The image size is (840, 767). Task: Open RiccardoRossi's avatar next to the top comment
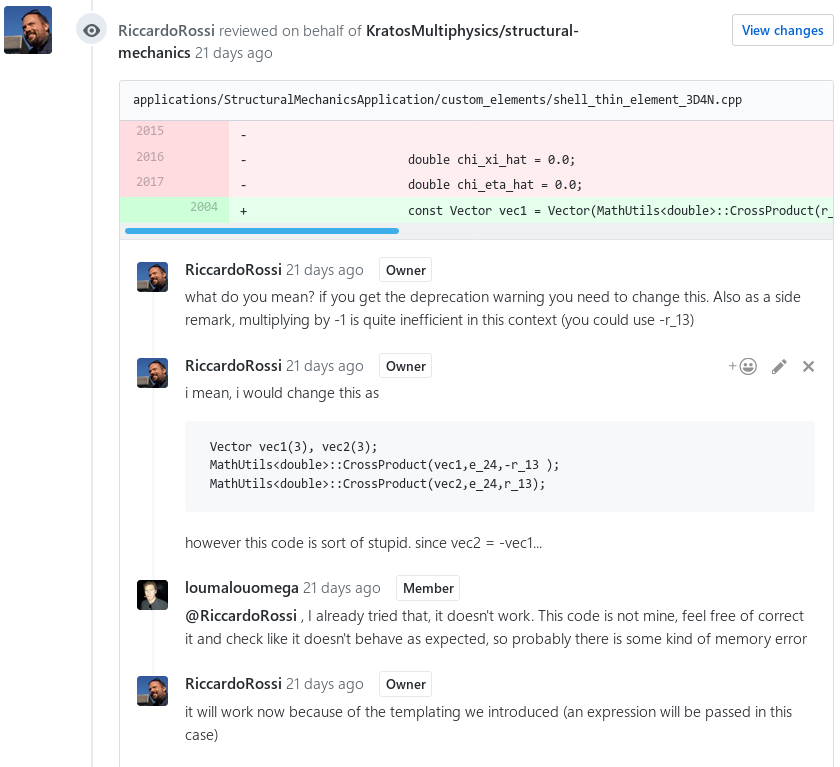[152, 277]
